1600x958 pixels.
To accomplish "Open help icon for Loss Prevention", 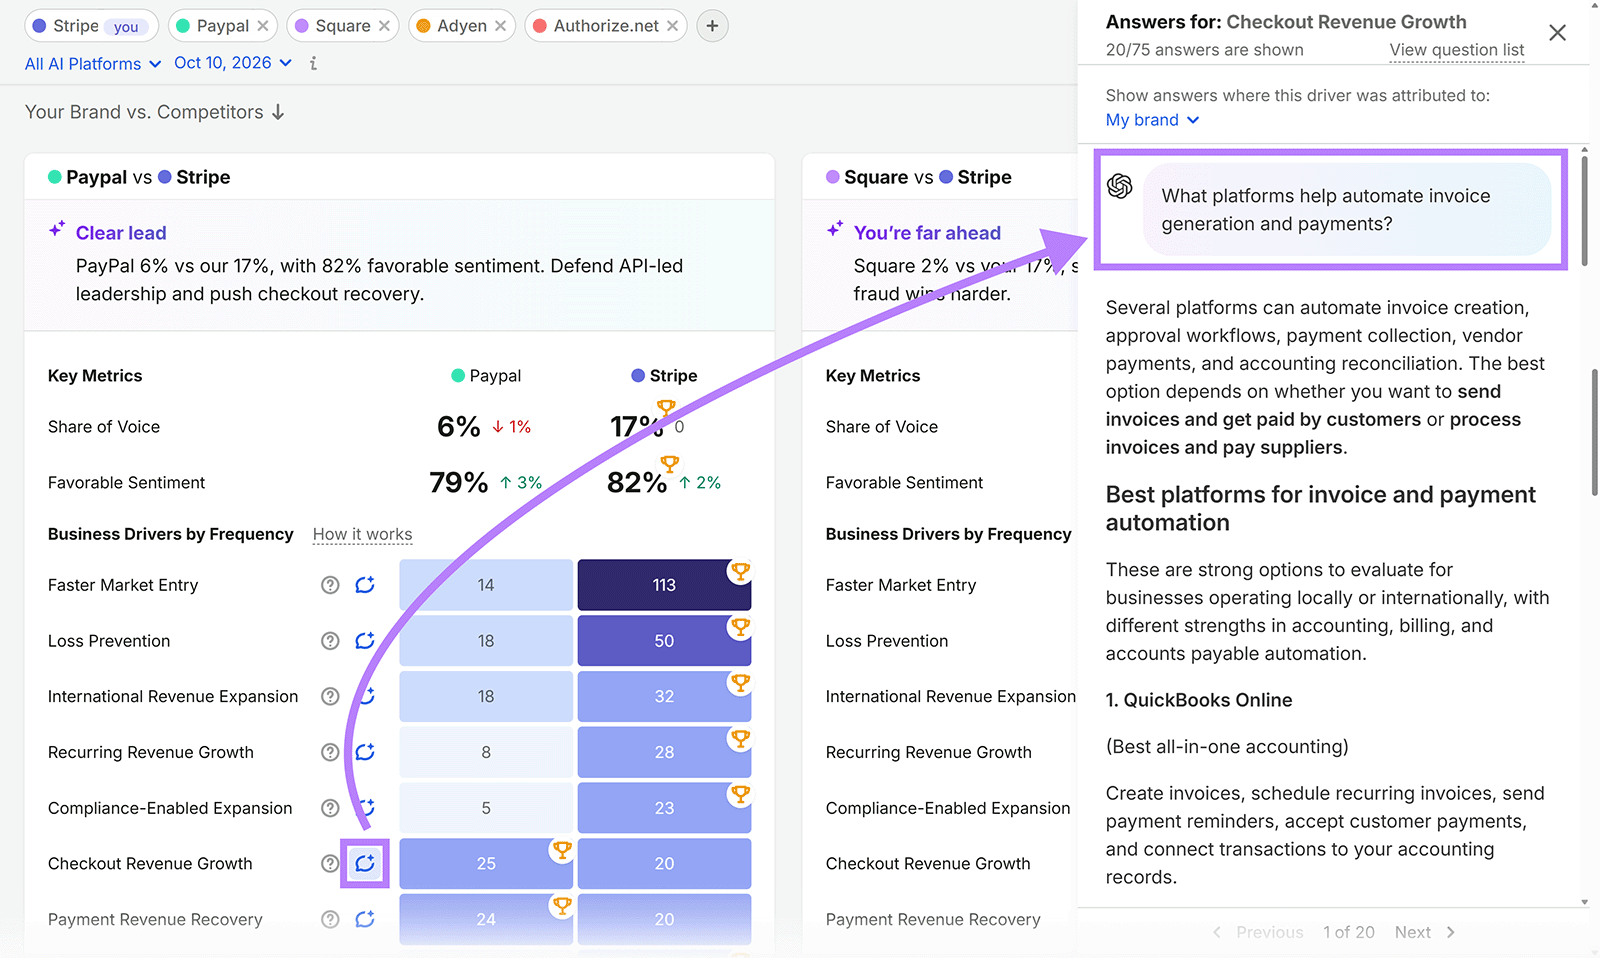I will pyautogui.click(x=330, y=641).
